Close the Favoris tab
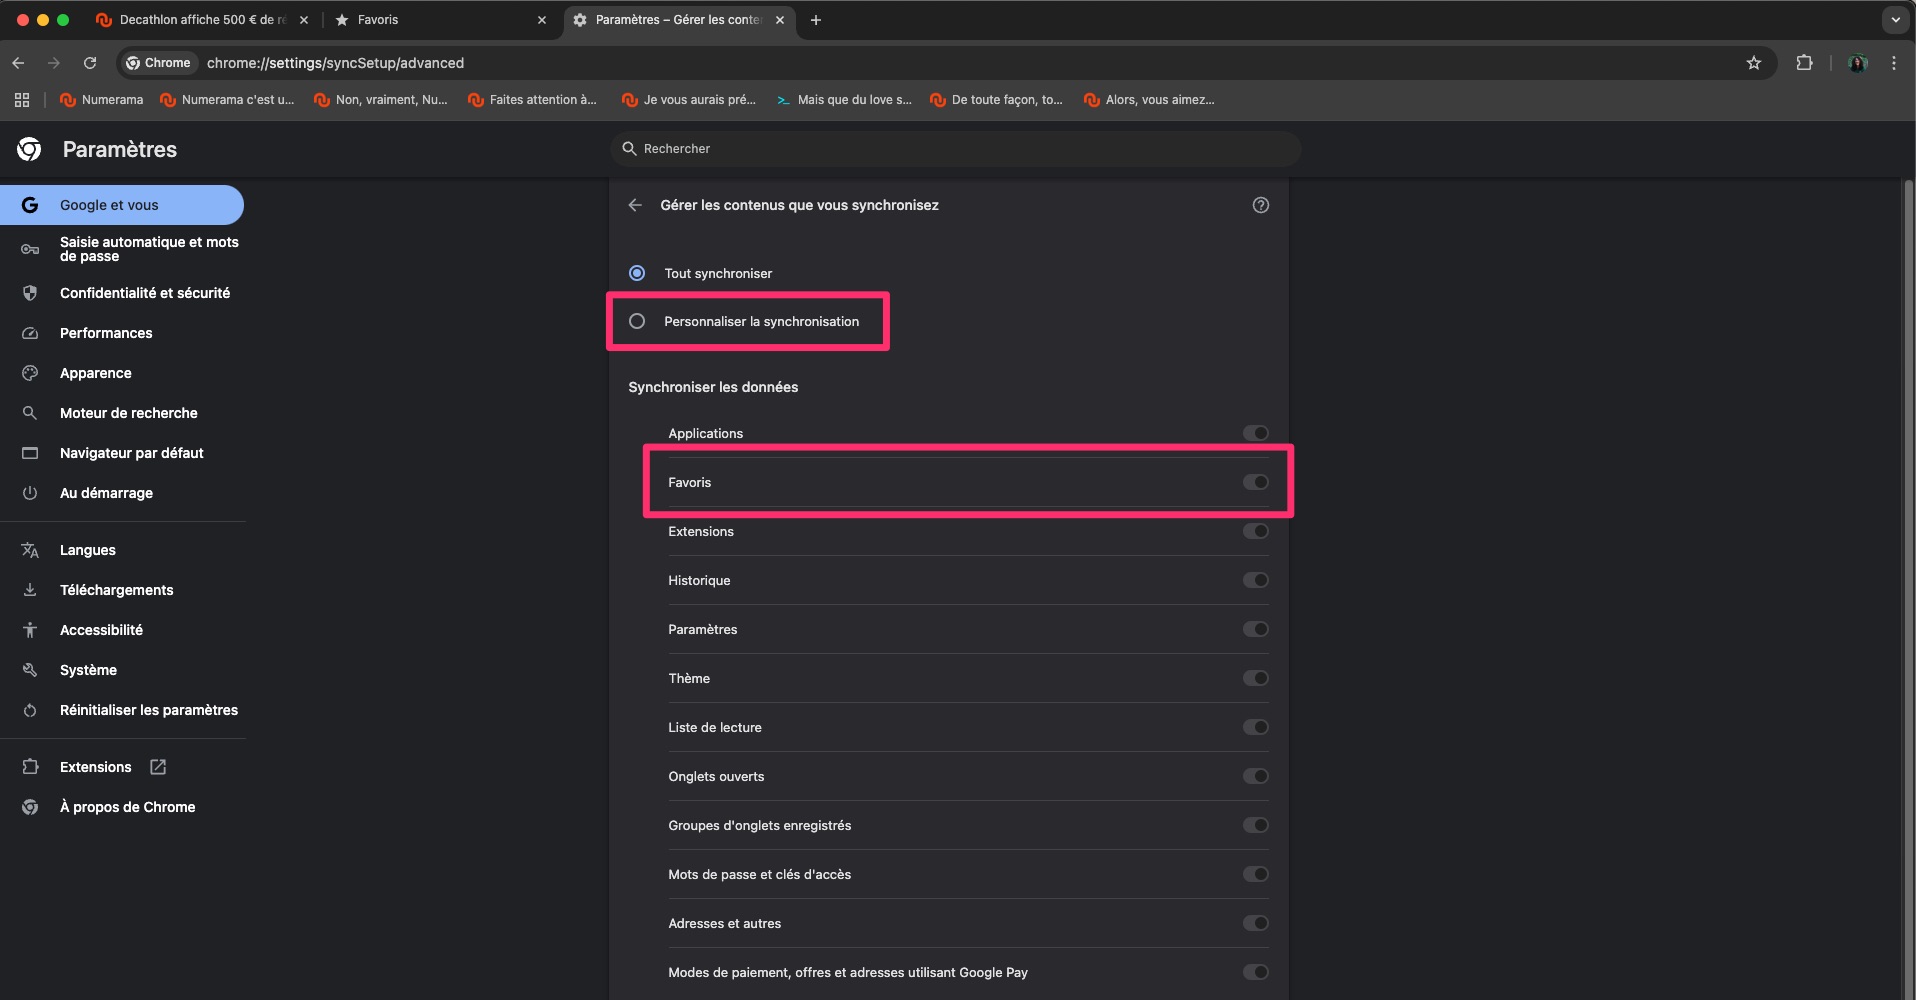The image size is (1916, 1000). coord(542,20)
